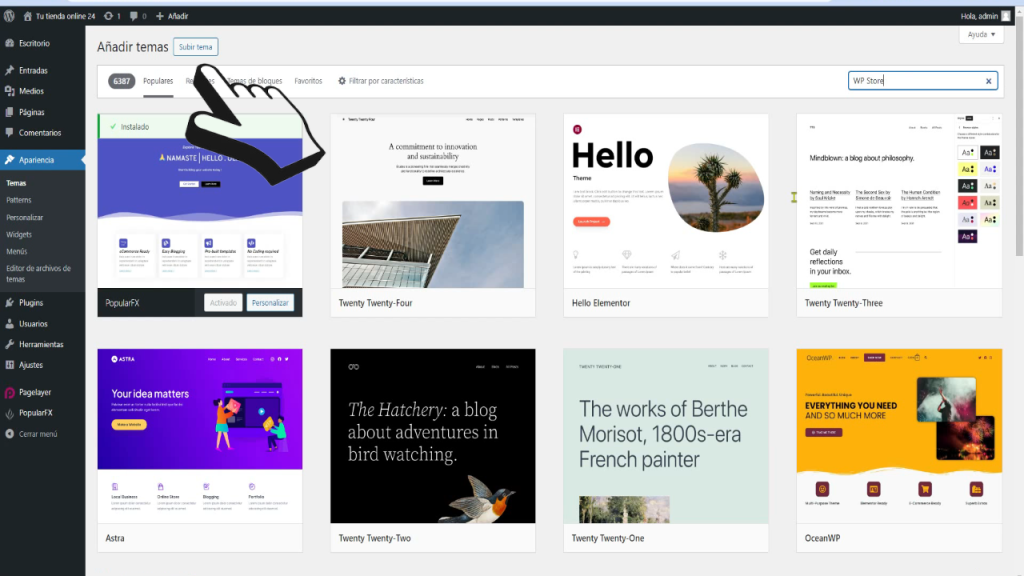1024x576 pixels.
Task: Expand the Ayuda help dropdown
Action: pos(982,34)
